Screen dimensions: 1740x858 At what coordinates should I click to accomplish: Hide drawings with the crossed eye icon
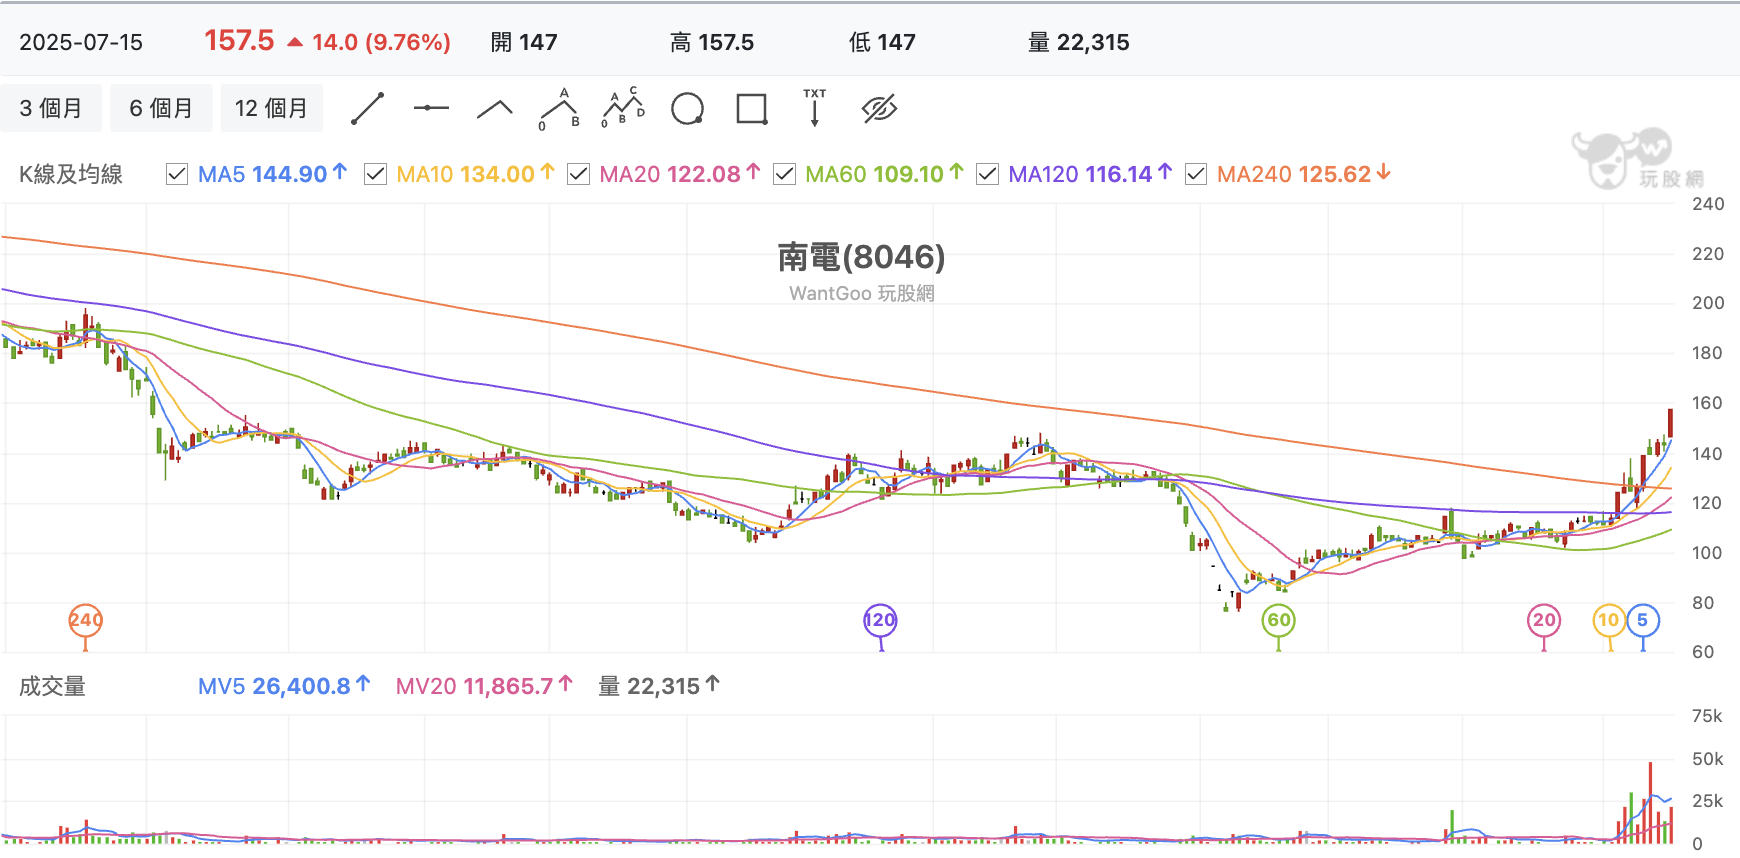click(x=879, y=108)
